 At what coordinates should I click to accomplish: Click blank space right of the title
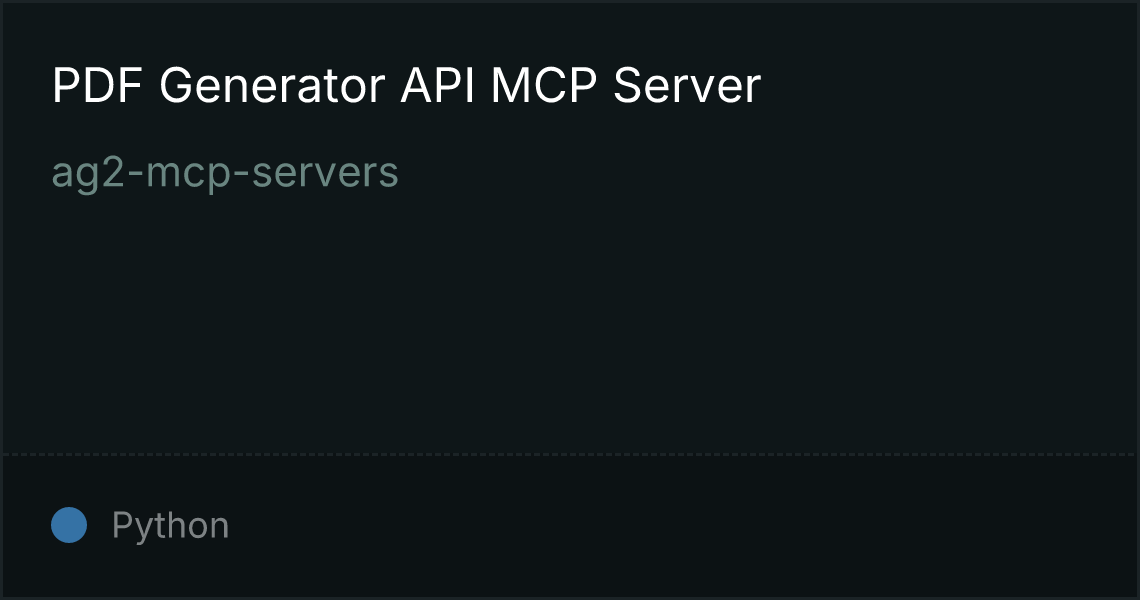(x=945, y=85)
